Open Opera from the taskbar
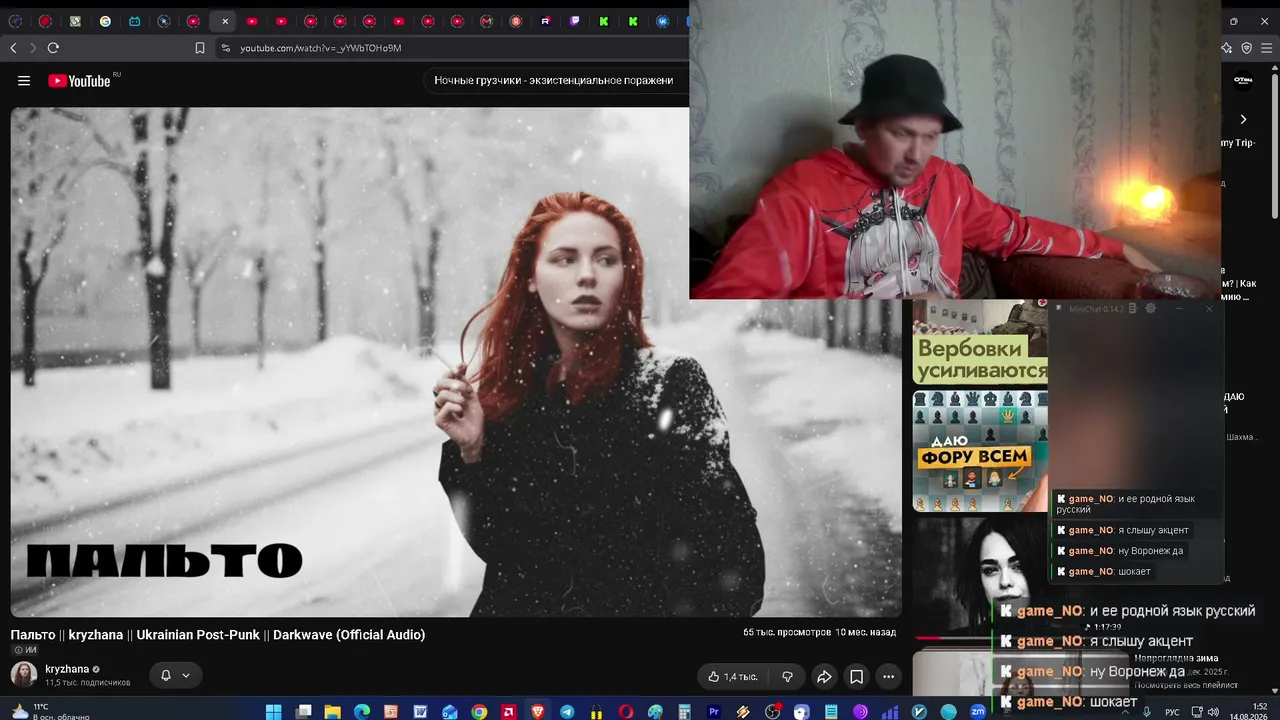Image resolution: width=1280 pixels, height=720 pixels. 626,712
